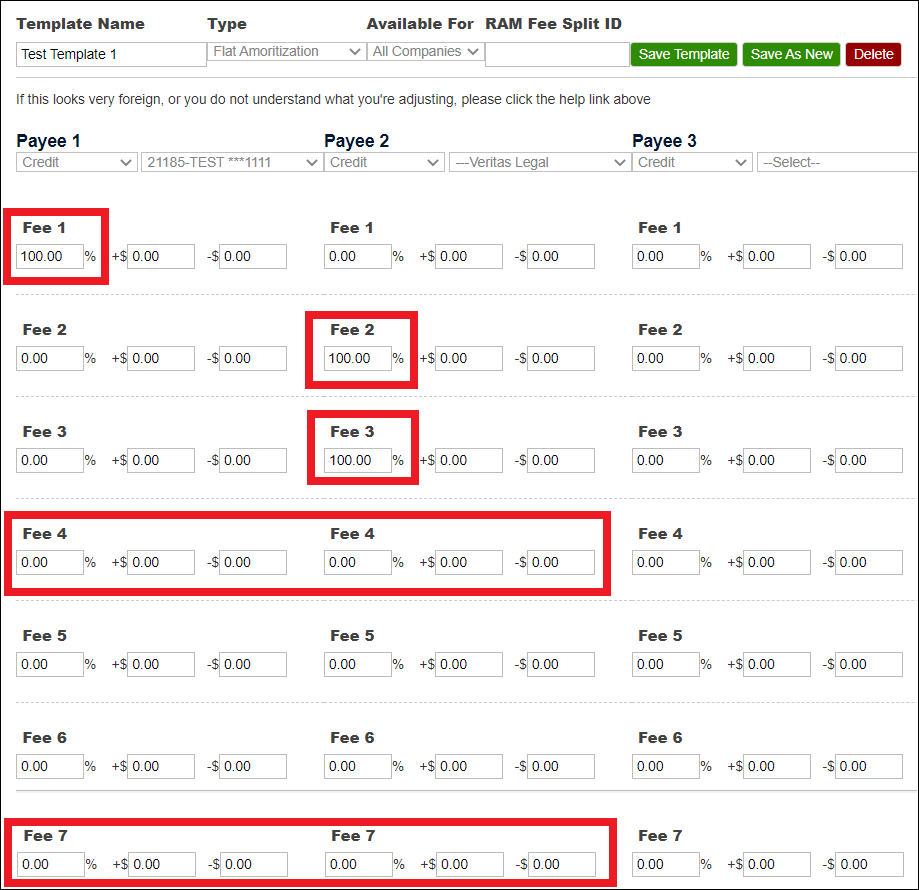Click the Template Name text field
Screen dimensions: 919x890
click(111, 55)
